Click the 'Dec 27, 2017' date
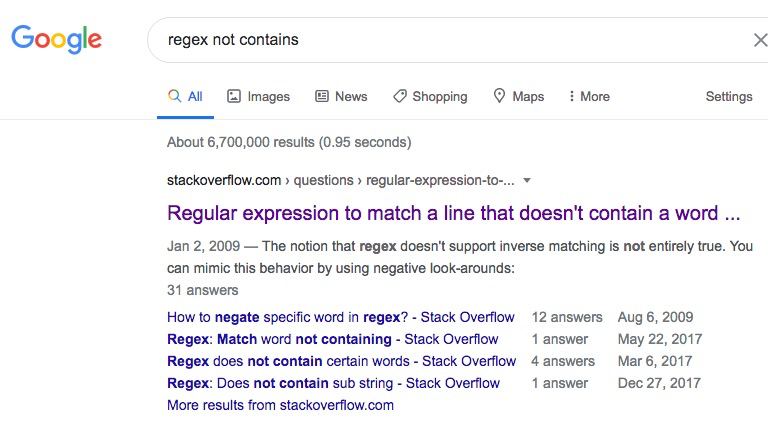 (659, 383)
